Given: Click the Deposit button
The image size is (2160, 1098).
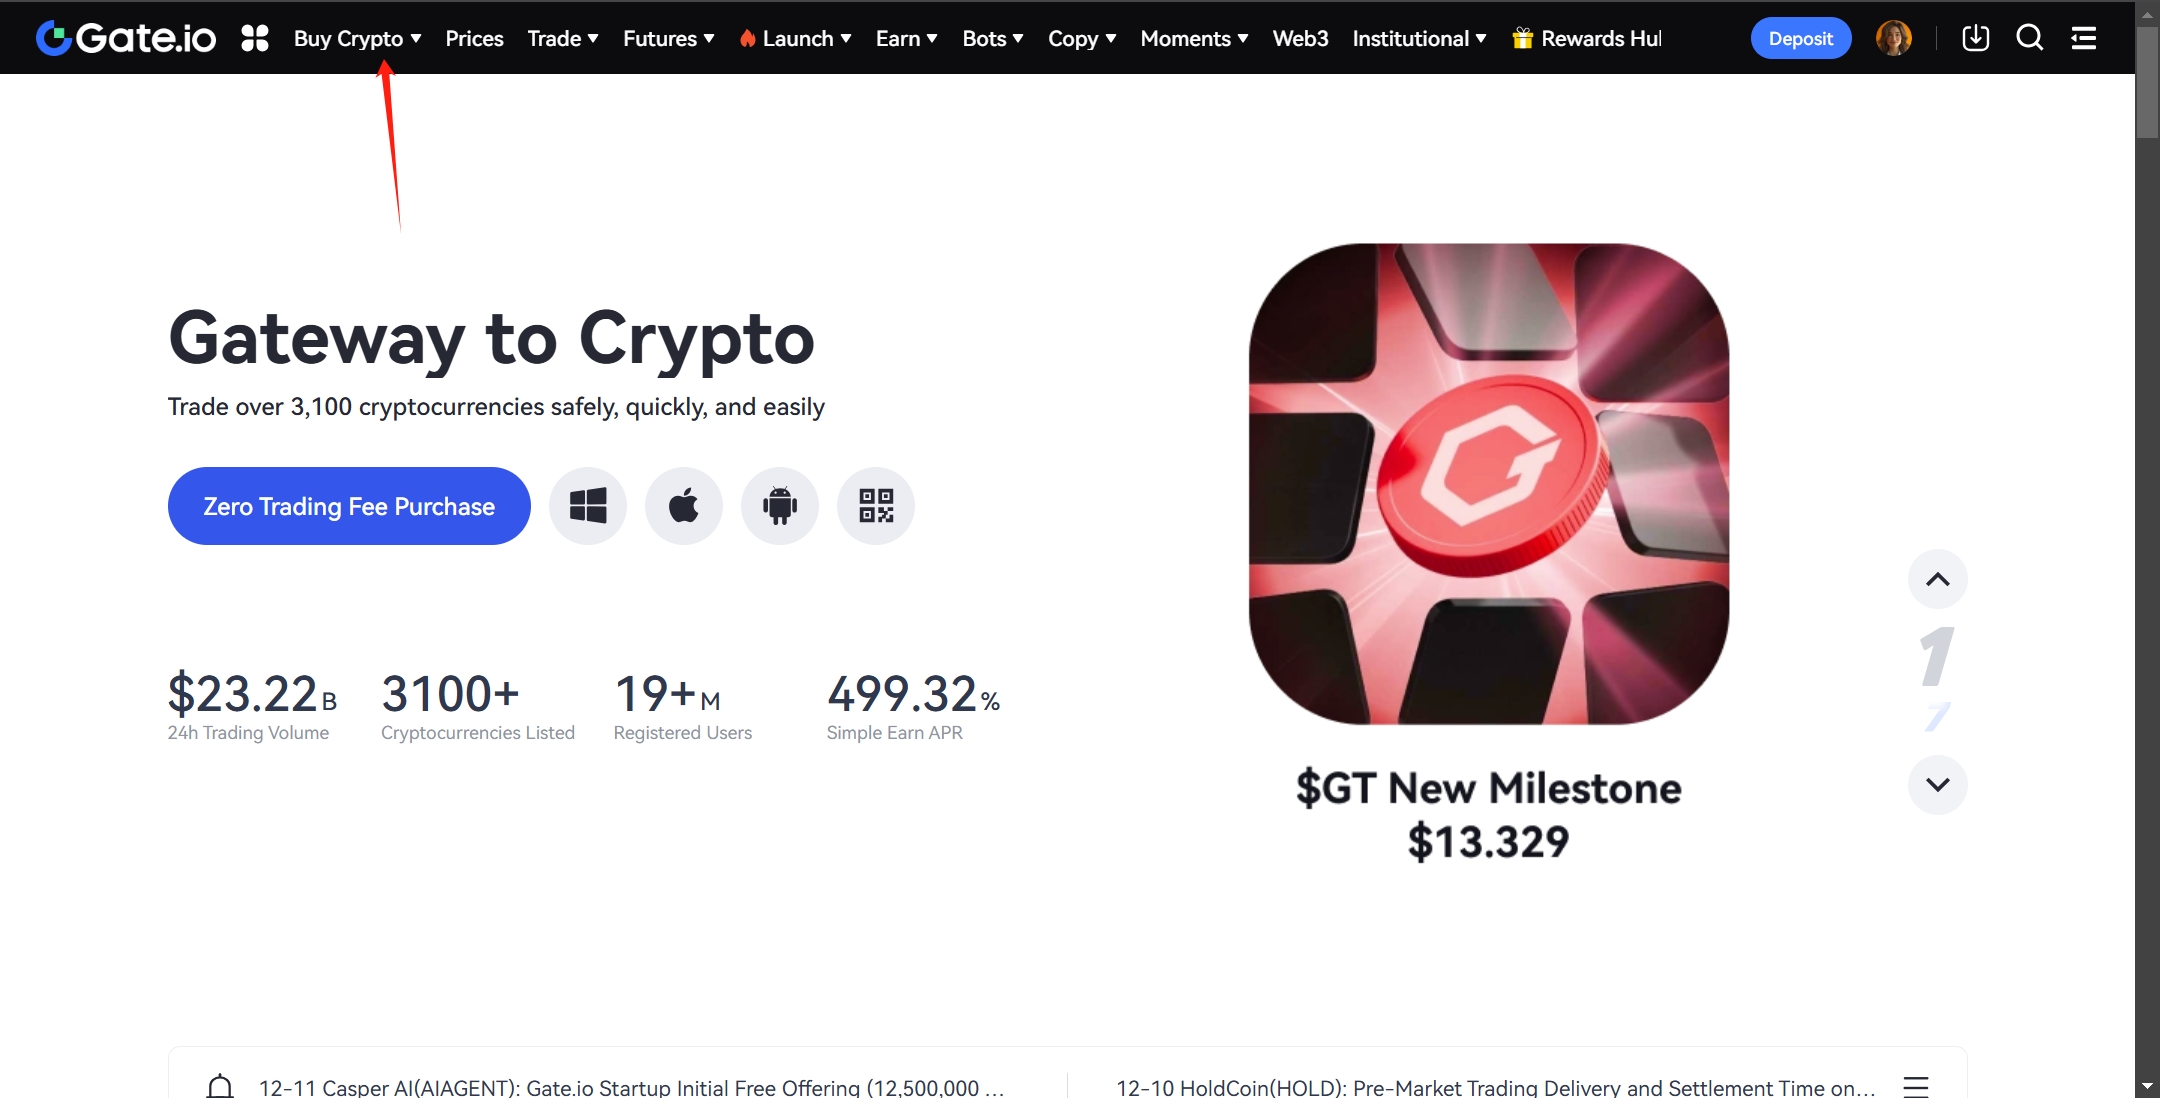Looking at the screenshot, I should tap(1800, 38).
